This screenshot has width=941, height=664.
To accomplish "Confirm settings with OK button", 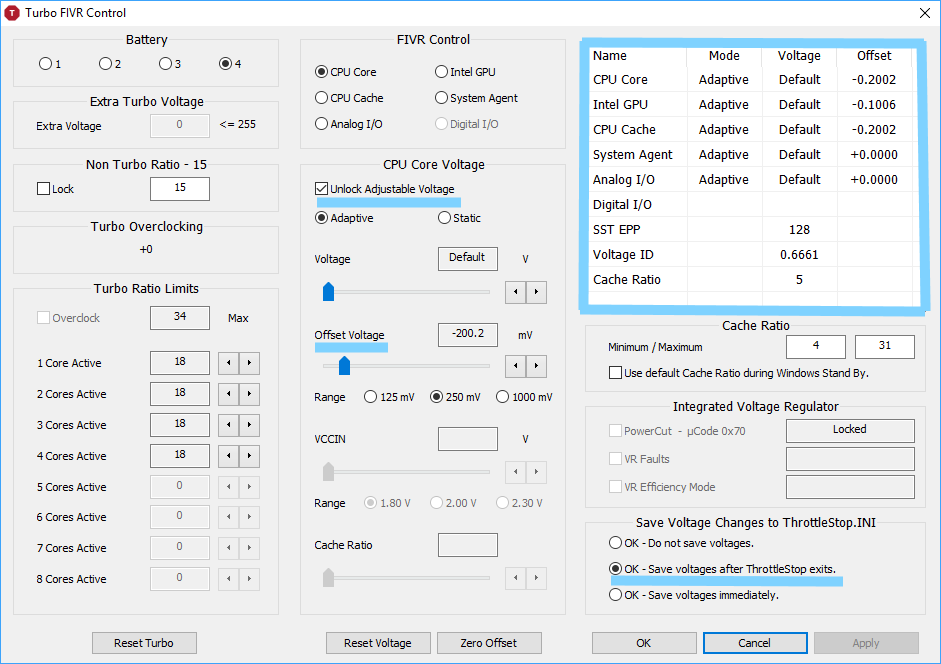I will tap(644, 643).
